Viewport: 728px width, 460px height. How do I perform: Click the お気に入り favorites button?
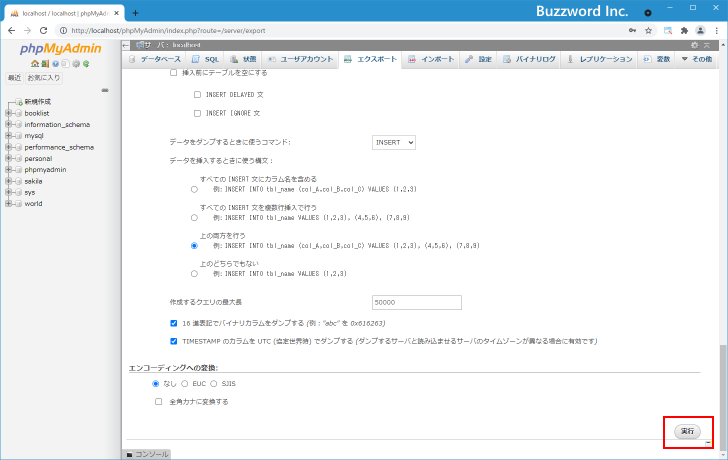pyautogui.click(x=44, y=78)
